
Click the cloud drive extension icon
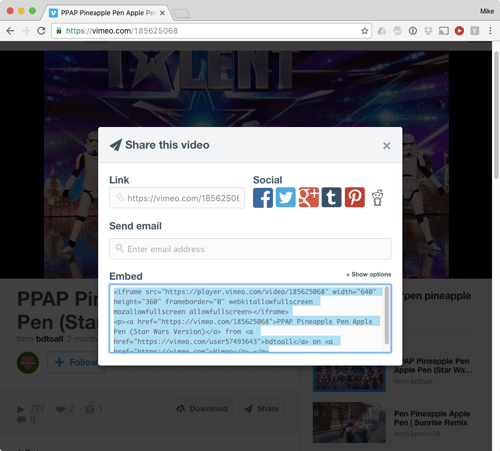pos(382,31)
